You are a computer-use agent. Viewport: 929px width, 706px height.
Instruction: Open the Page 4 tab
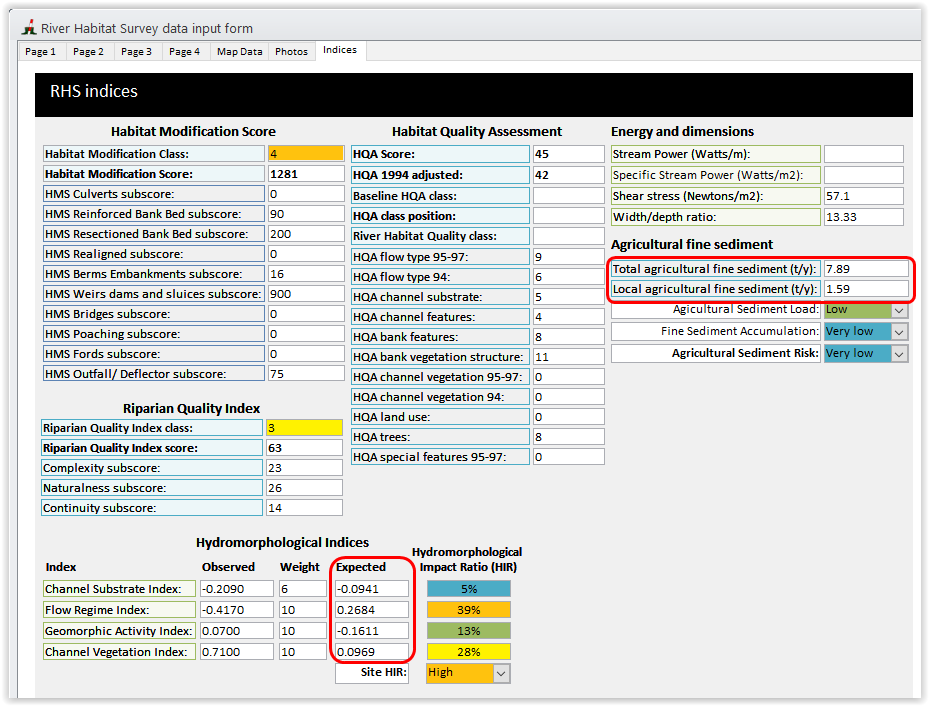[x=184, y=52]
